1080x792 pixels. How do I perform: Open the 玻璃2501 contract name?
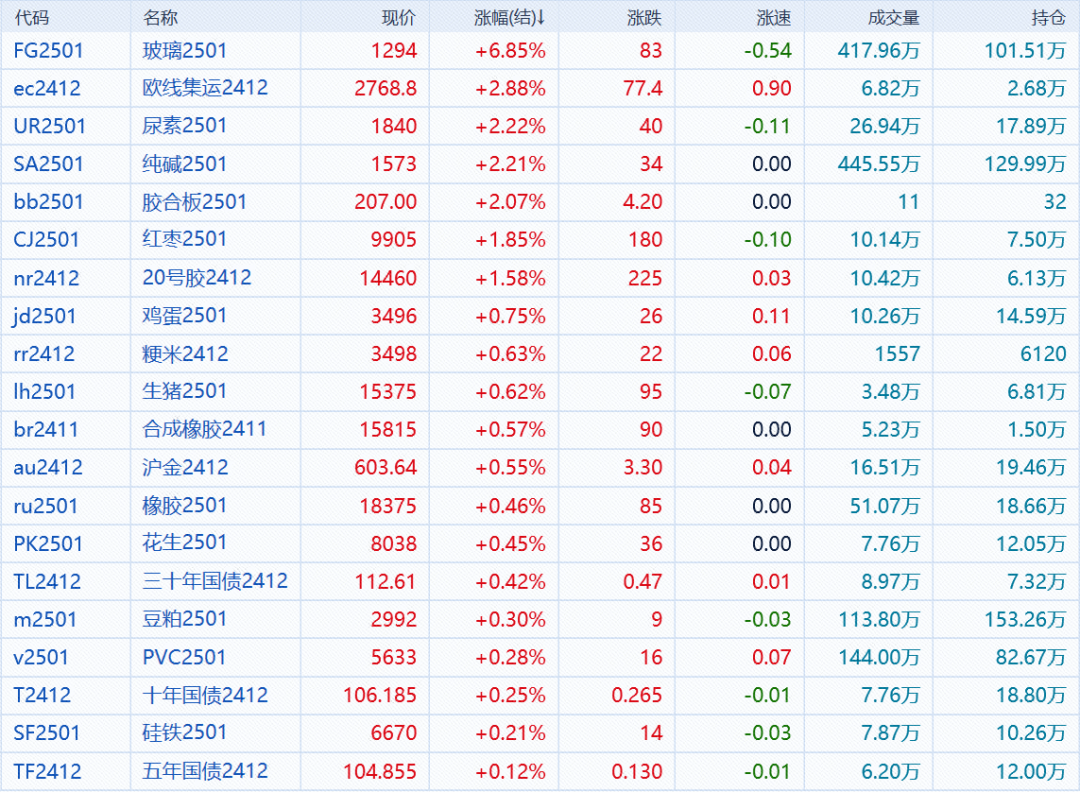tap(185, 50)
